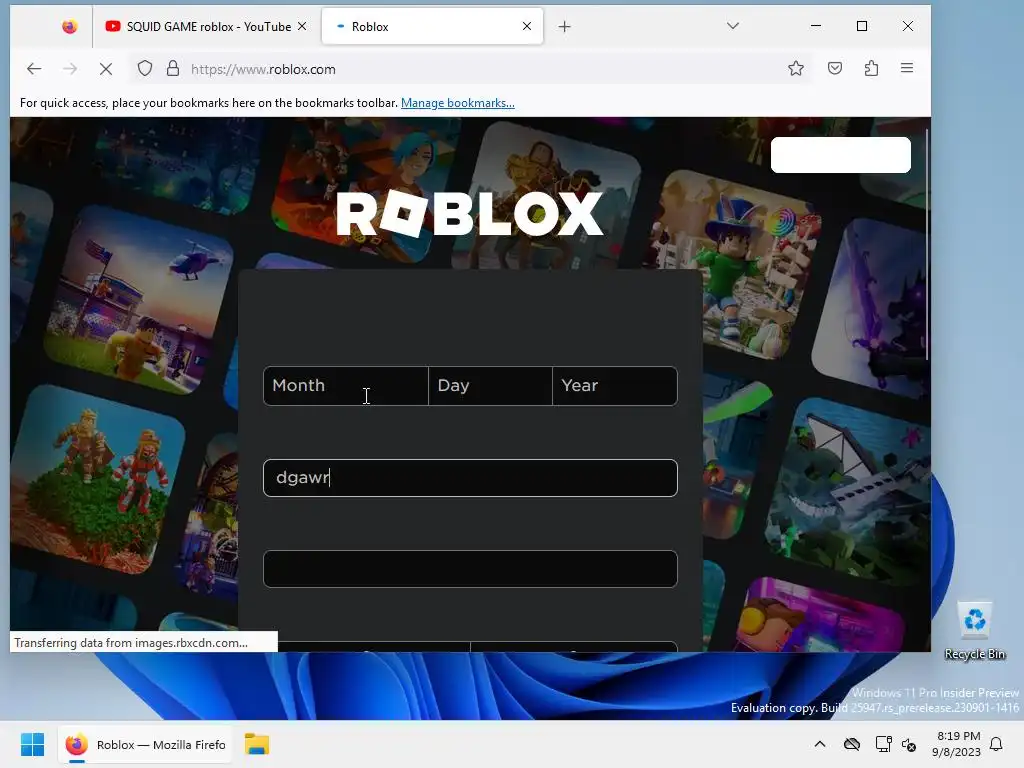The image size is (1024, 768).
Task: Go back using the browser back arrow
Action: click(x=34, y=69)
